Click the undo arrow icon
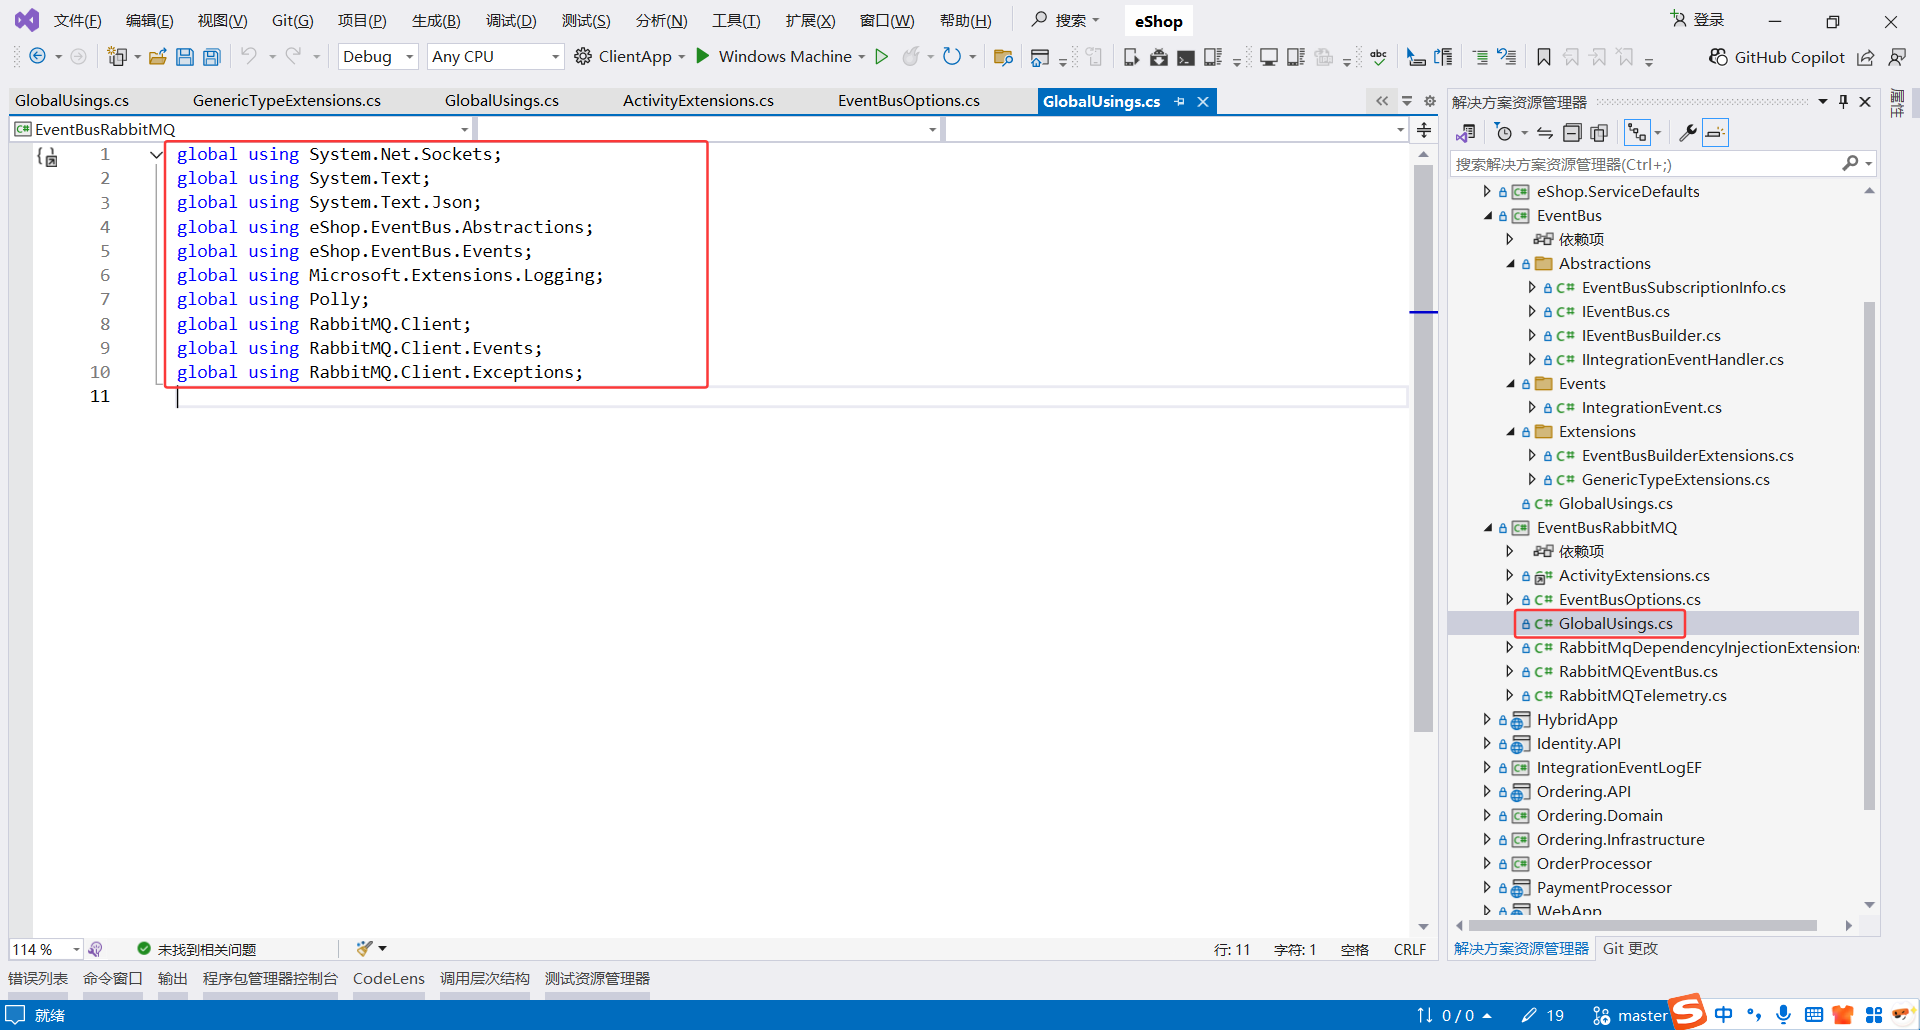The height and width of the screenshot is (1030, 1920). click(248, 56)
